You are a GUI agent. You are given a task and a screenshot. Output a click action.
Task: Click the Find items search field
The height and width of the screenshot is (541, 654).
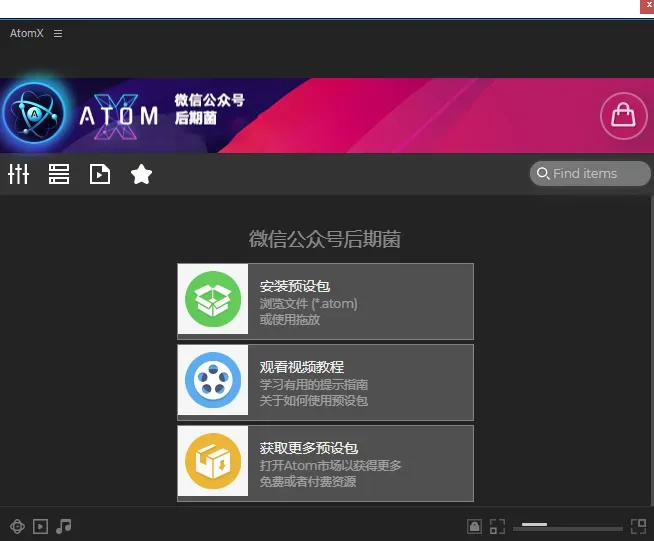coord(590,174)
